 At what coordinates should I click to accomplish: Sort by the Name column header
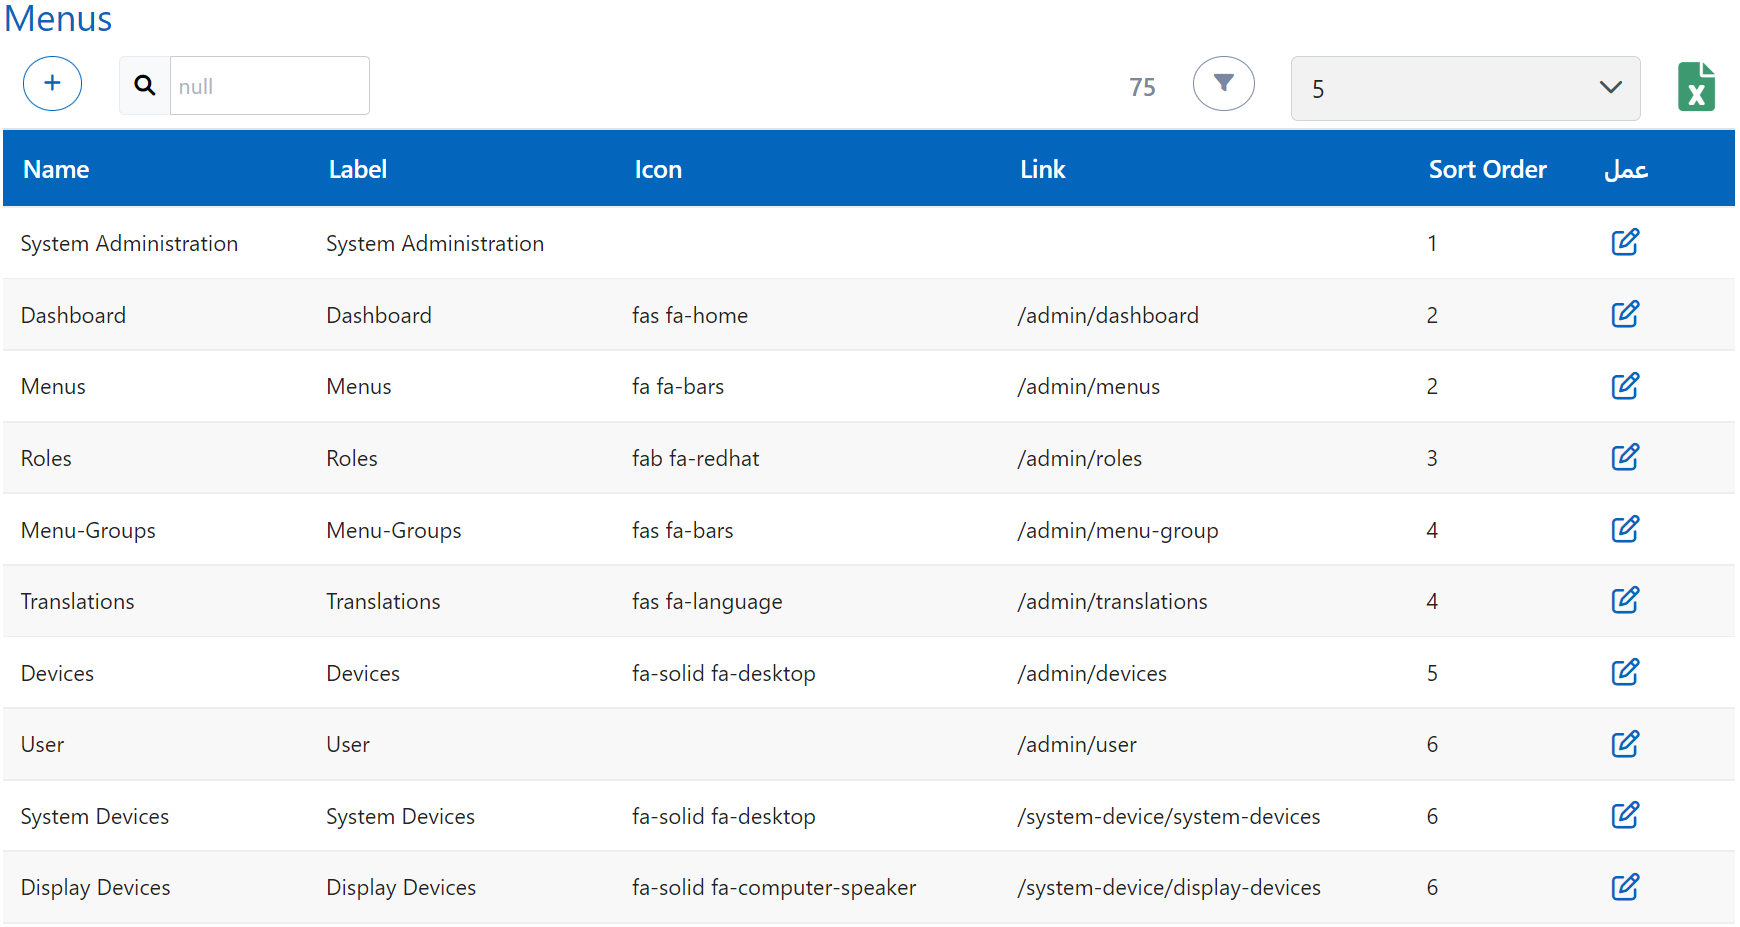pyautogui.click(x=56, y=170)
